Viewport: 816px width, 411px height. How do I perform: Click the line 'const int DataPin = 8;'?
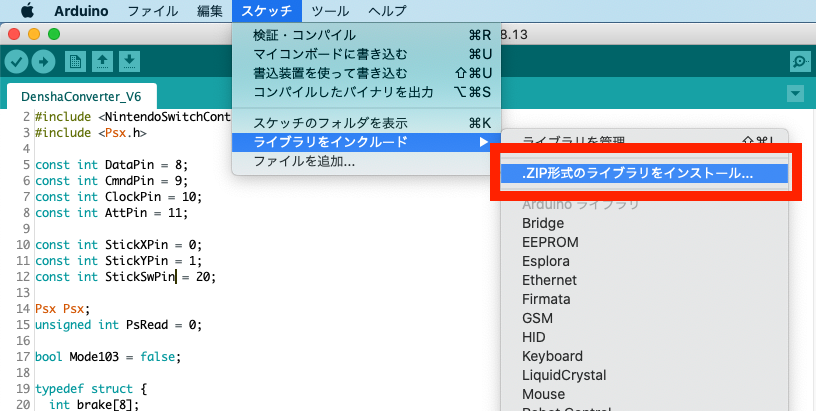pos(111,165)
